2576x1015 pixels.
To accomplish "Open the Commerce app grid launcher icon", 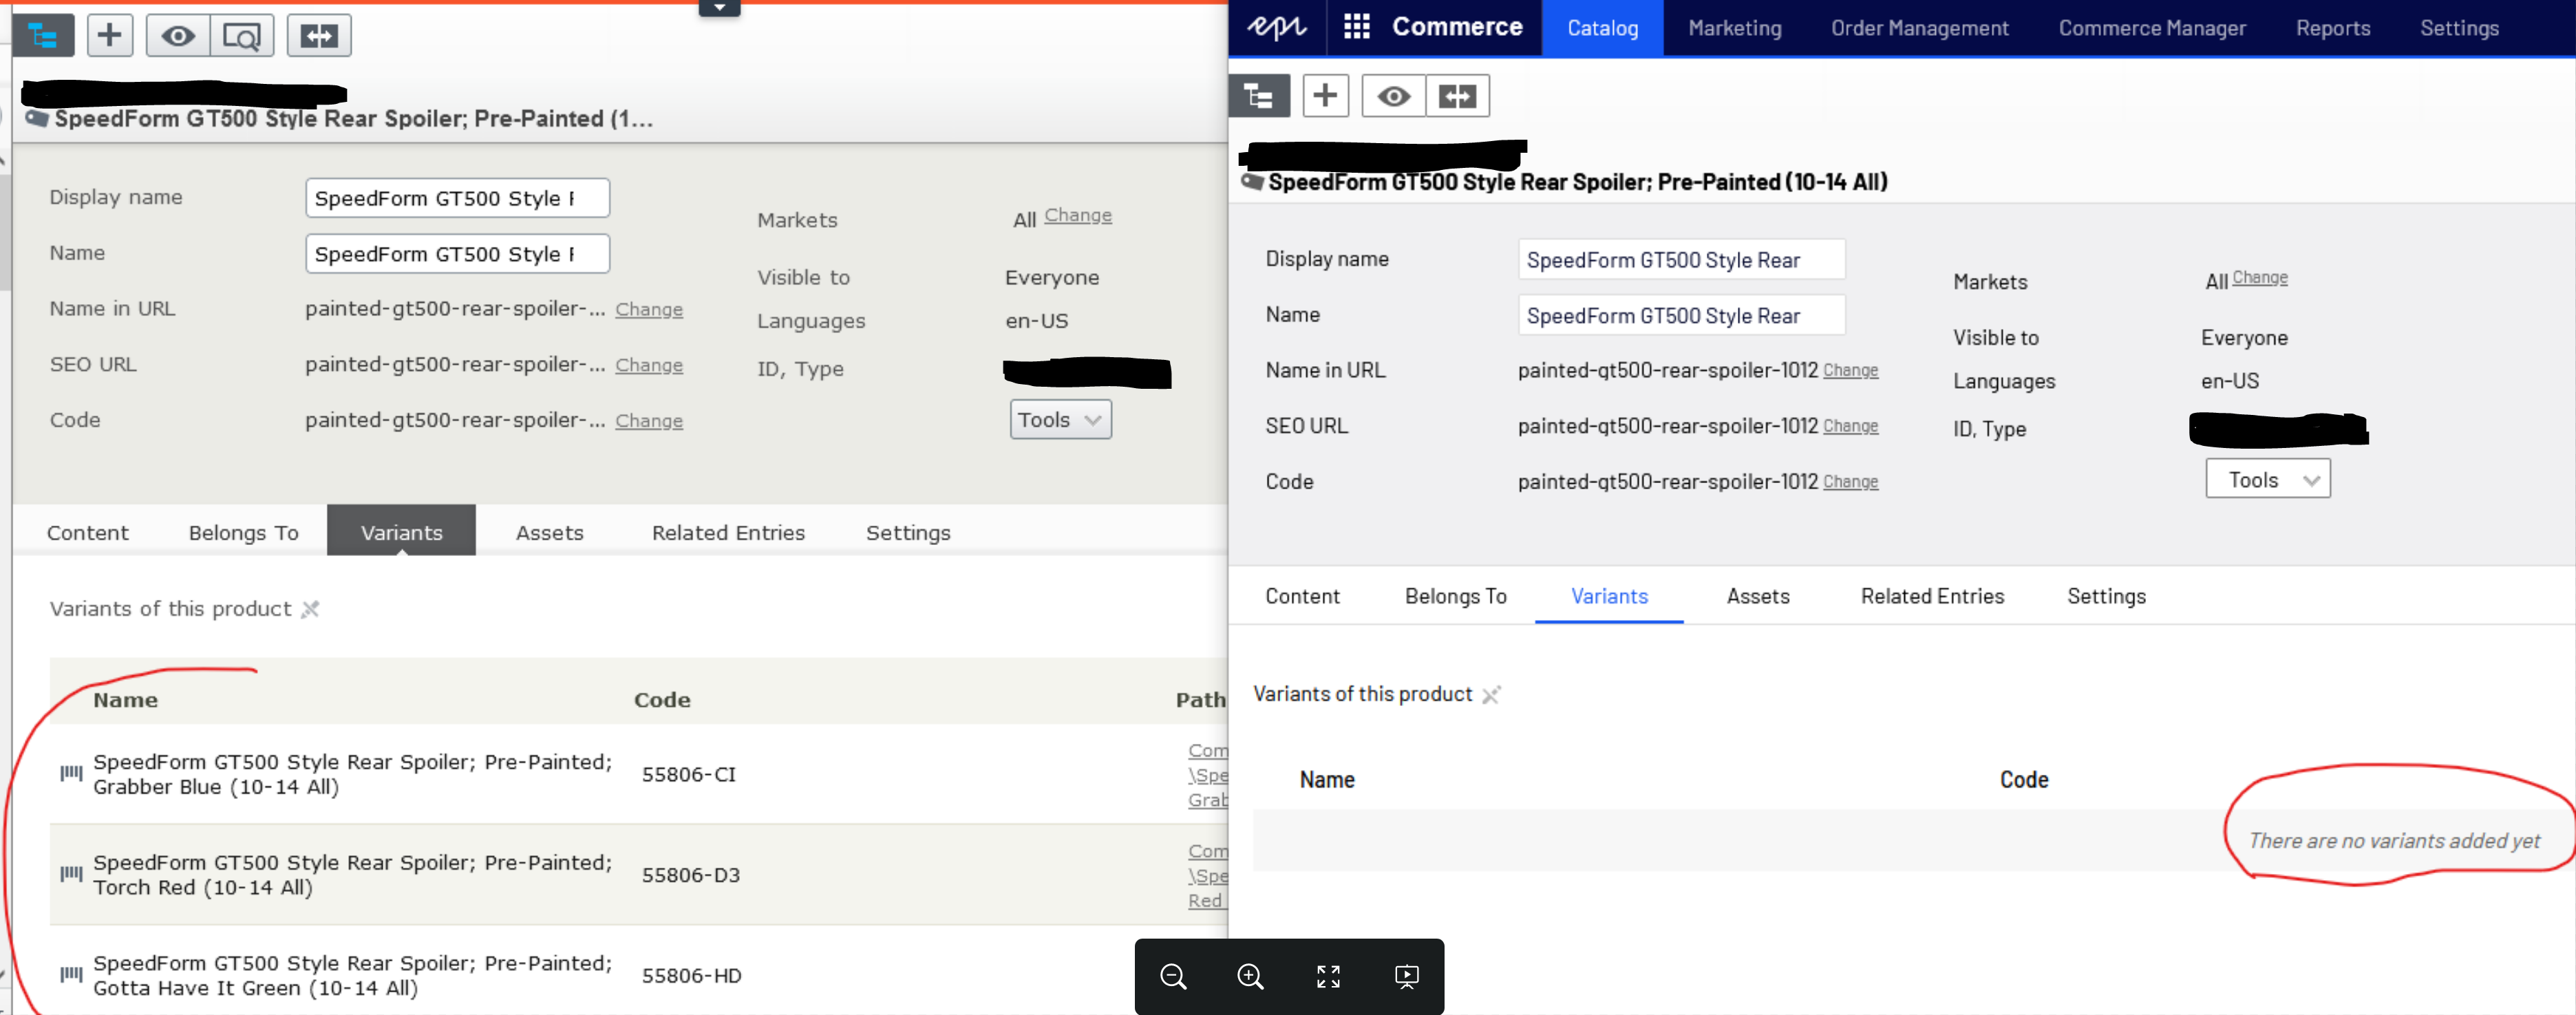I will [1356, 27].
